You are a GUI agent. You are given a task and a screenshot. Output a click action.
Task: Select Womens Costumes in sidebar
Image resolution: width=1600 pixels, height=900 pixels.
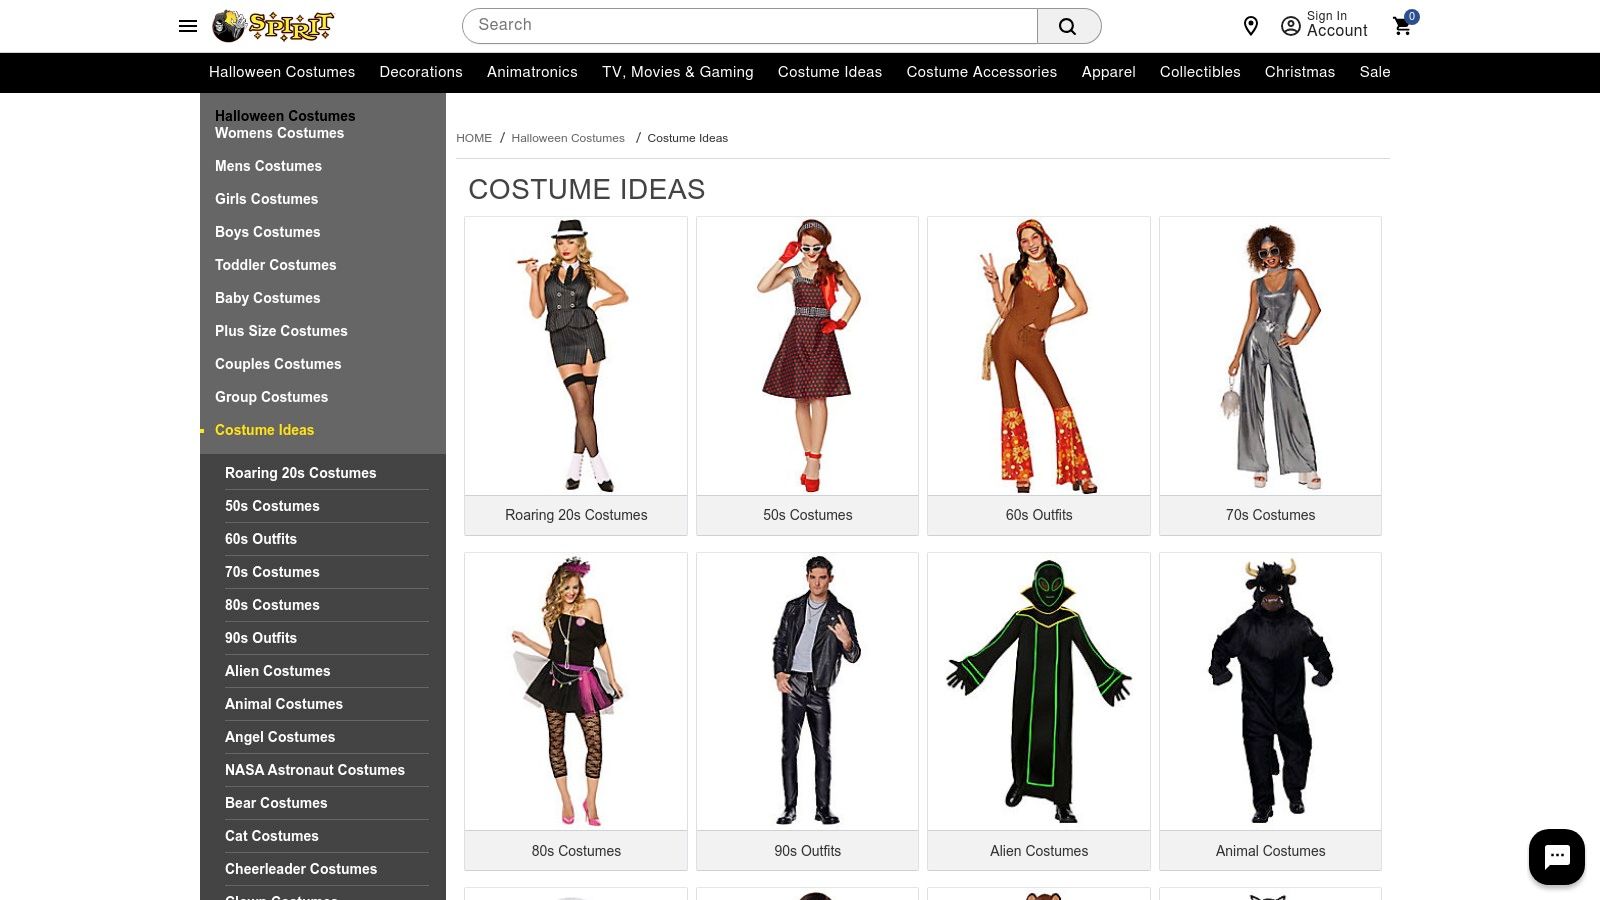coord(279,133)
